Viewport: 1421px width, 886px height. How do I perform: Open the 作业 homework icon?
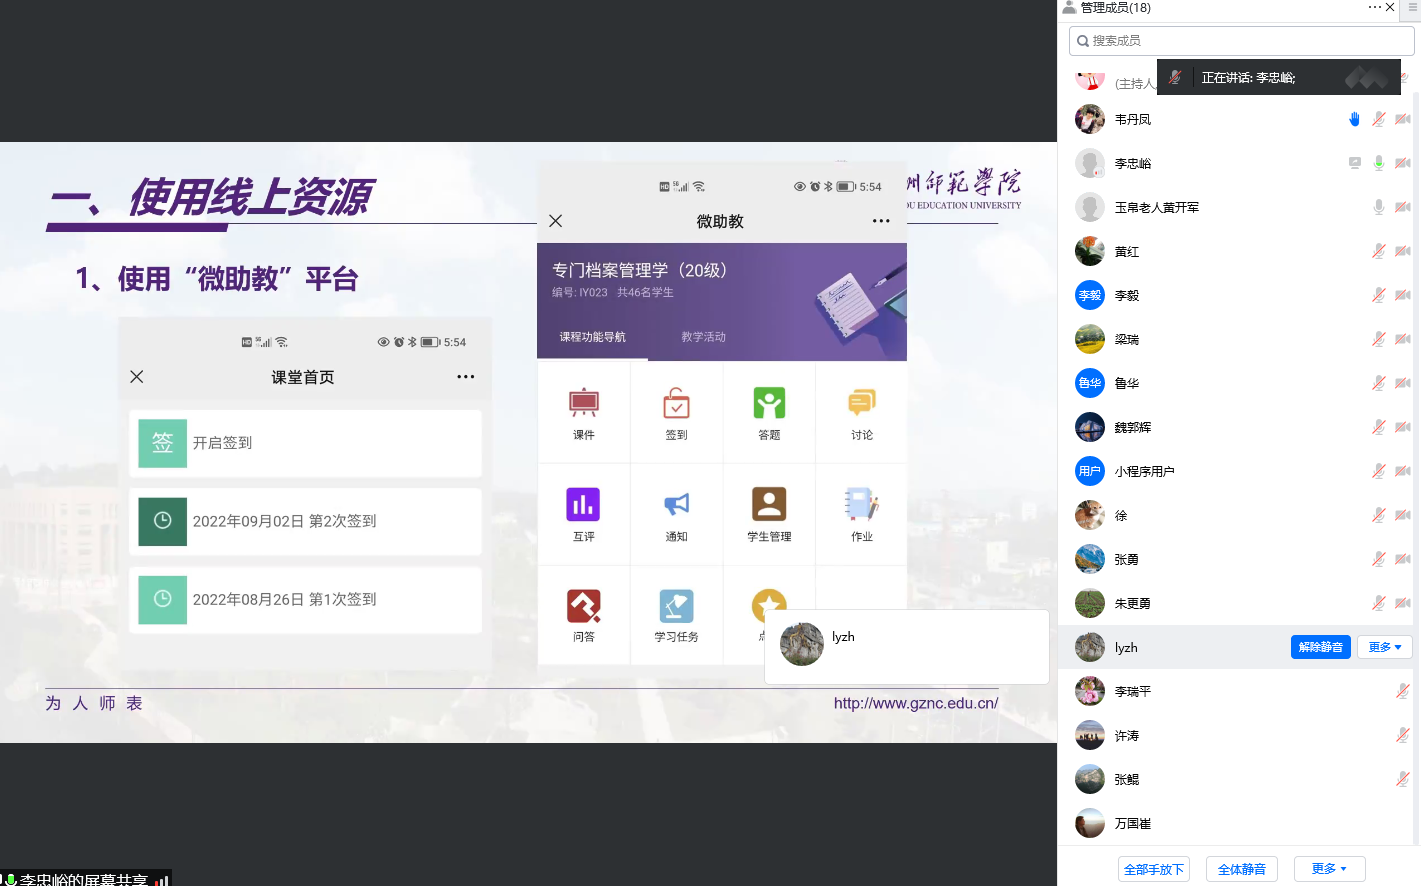tap(862, 504)
